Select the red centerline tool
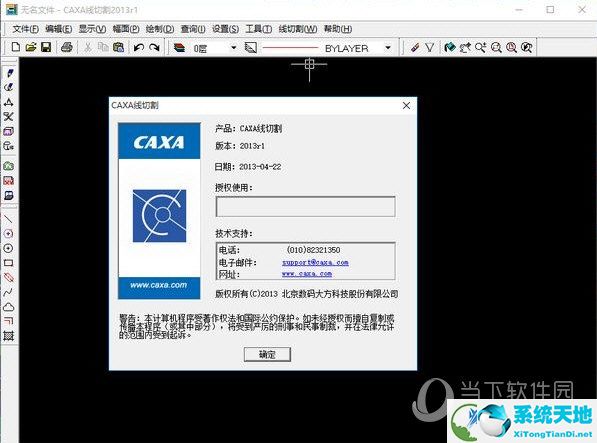 click(9, 277)
